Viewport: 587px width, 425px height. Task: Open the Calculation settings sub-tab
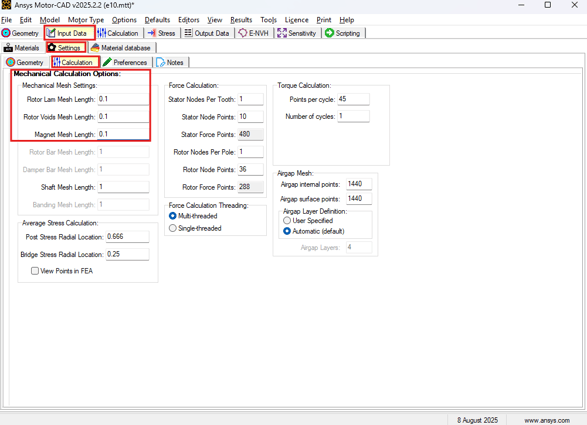click(75, 62)
